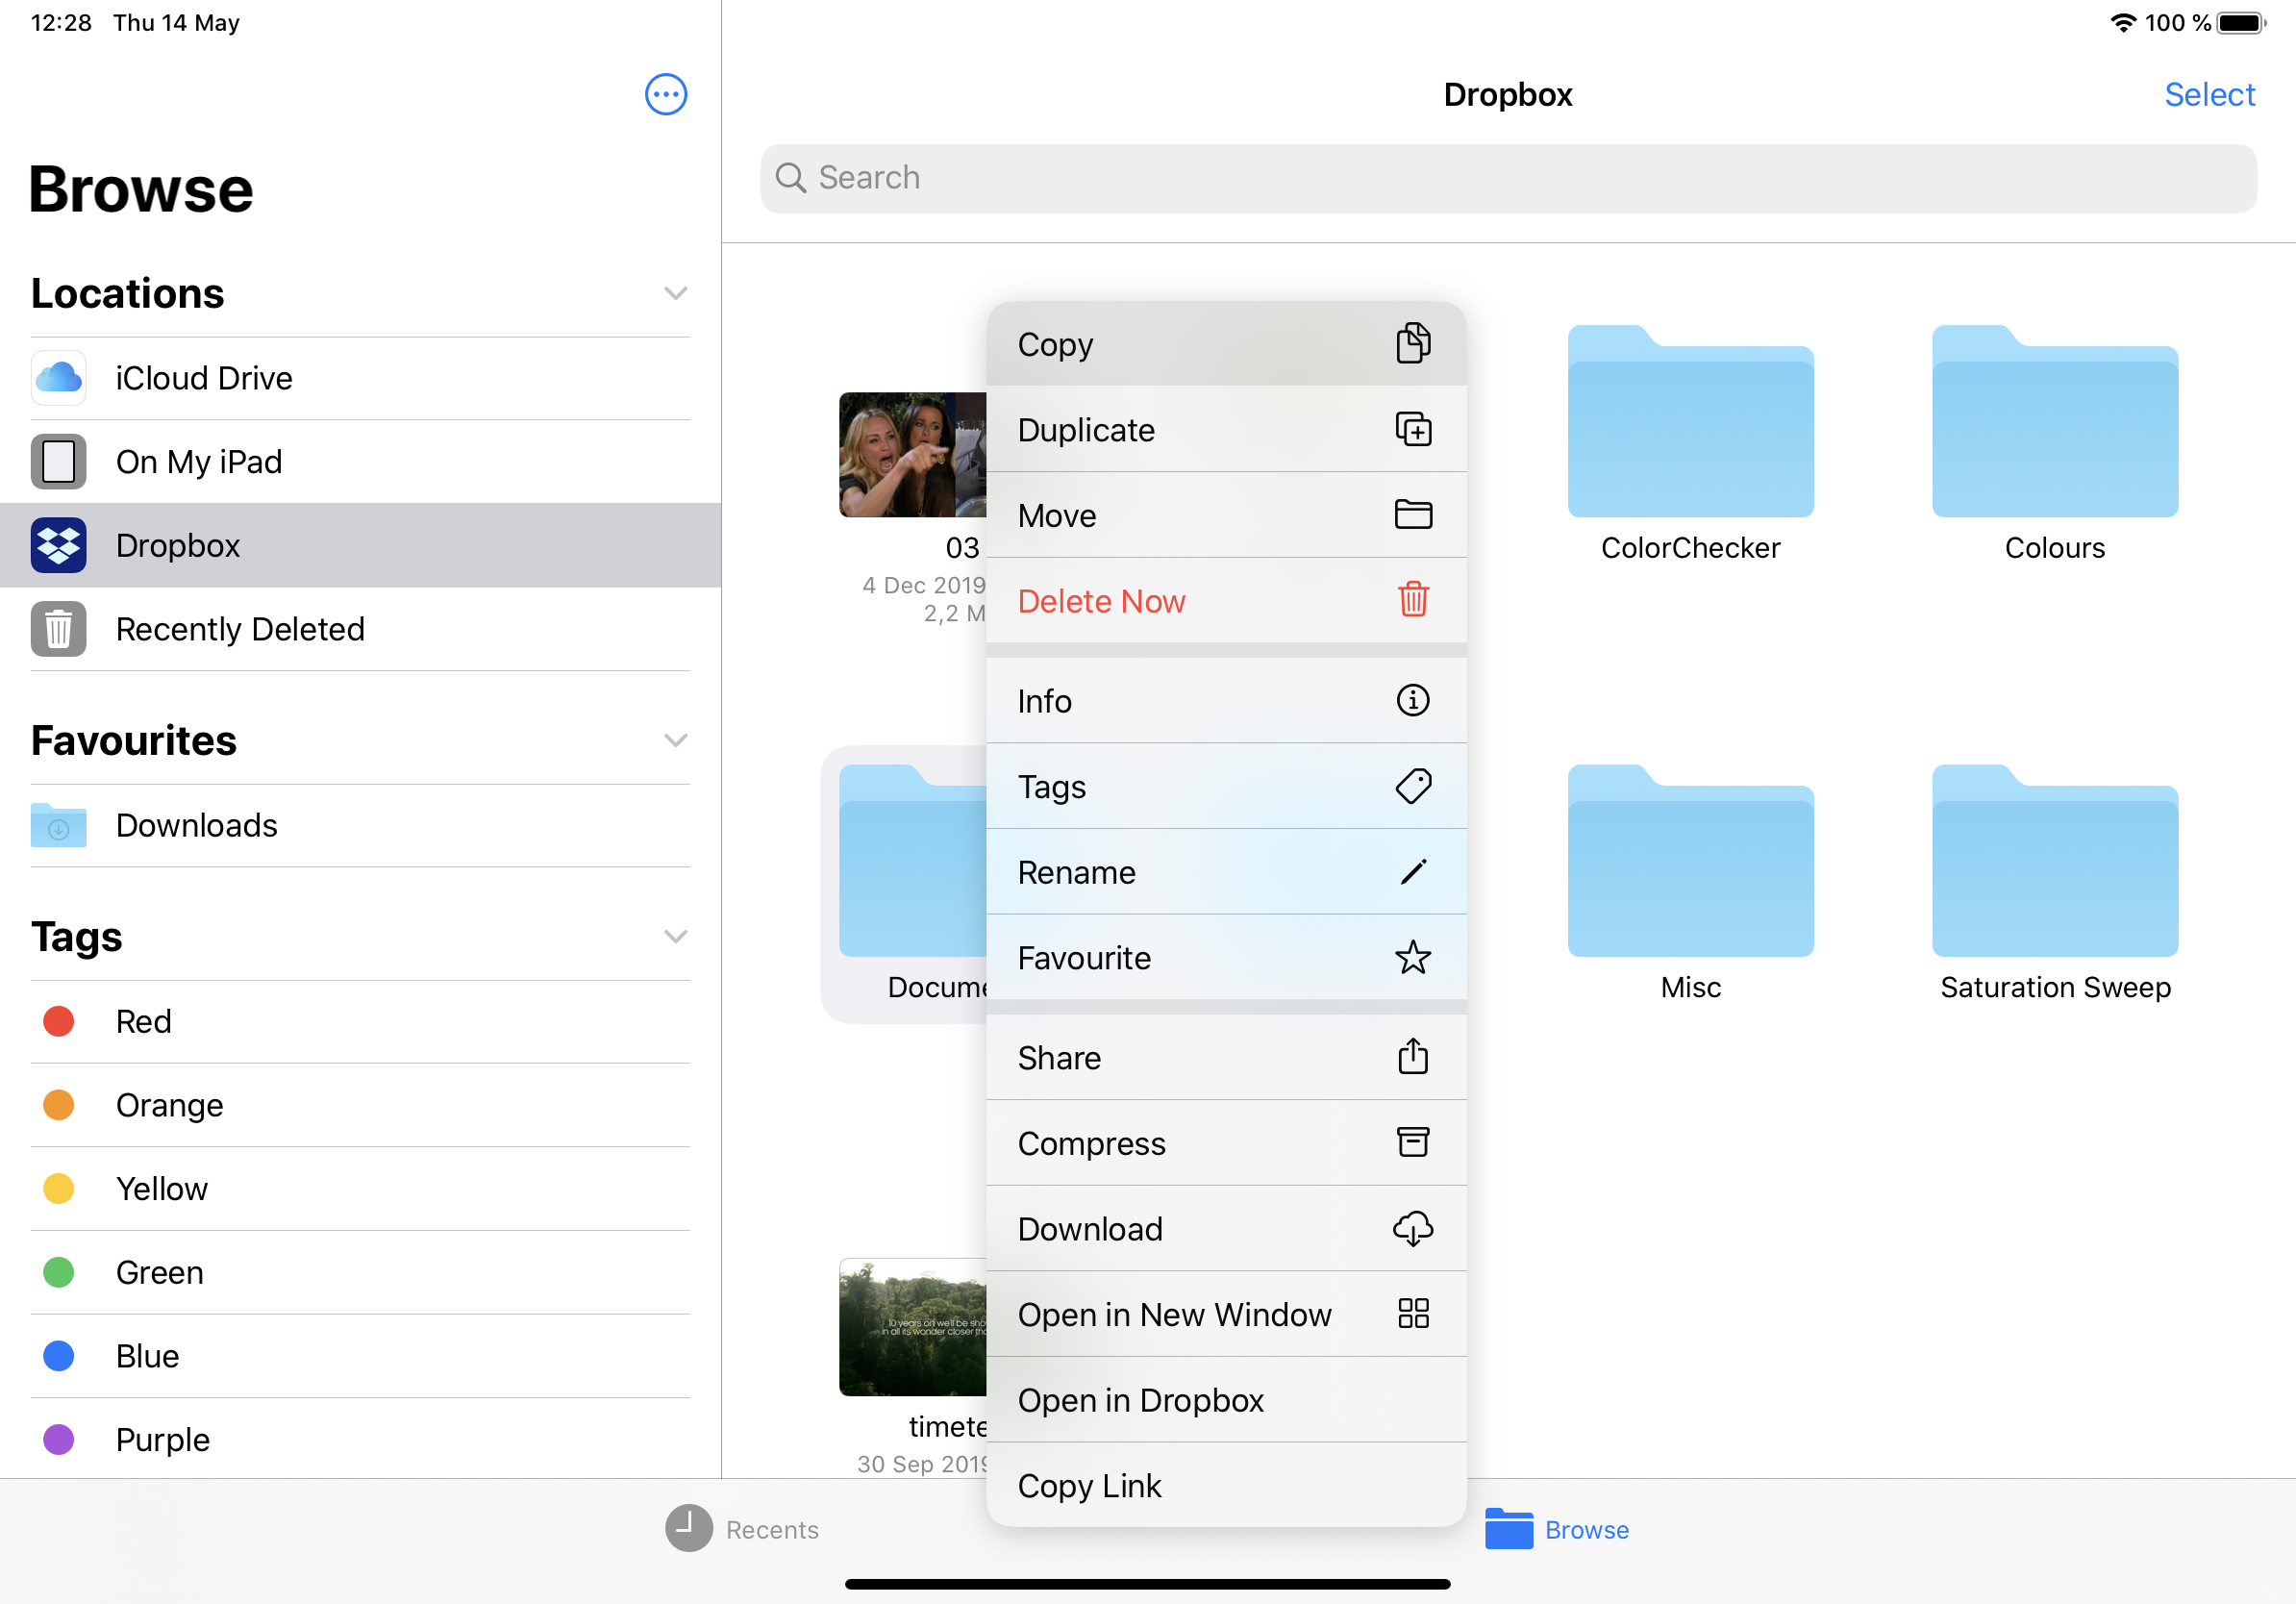Choose Move from the context menu
Screen dimensions: 2296x1604
pyautogui.click(x=1226, y=515)
